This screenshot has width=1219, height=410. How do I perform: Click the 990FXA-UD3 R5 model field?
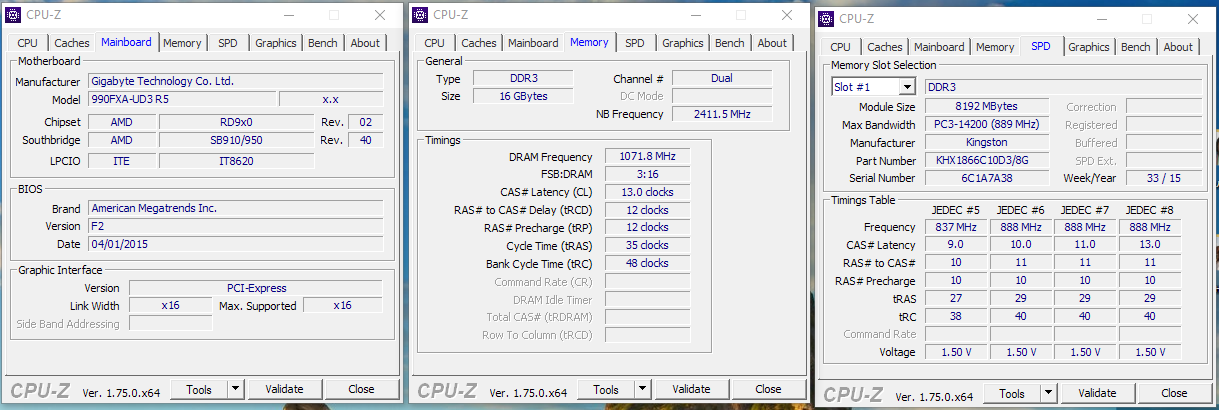click(x=180, y=99)
